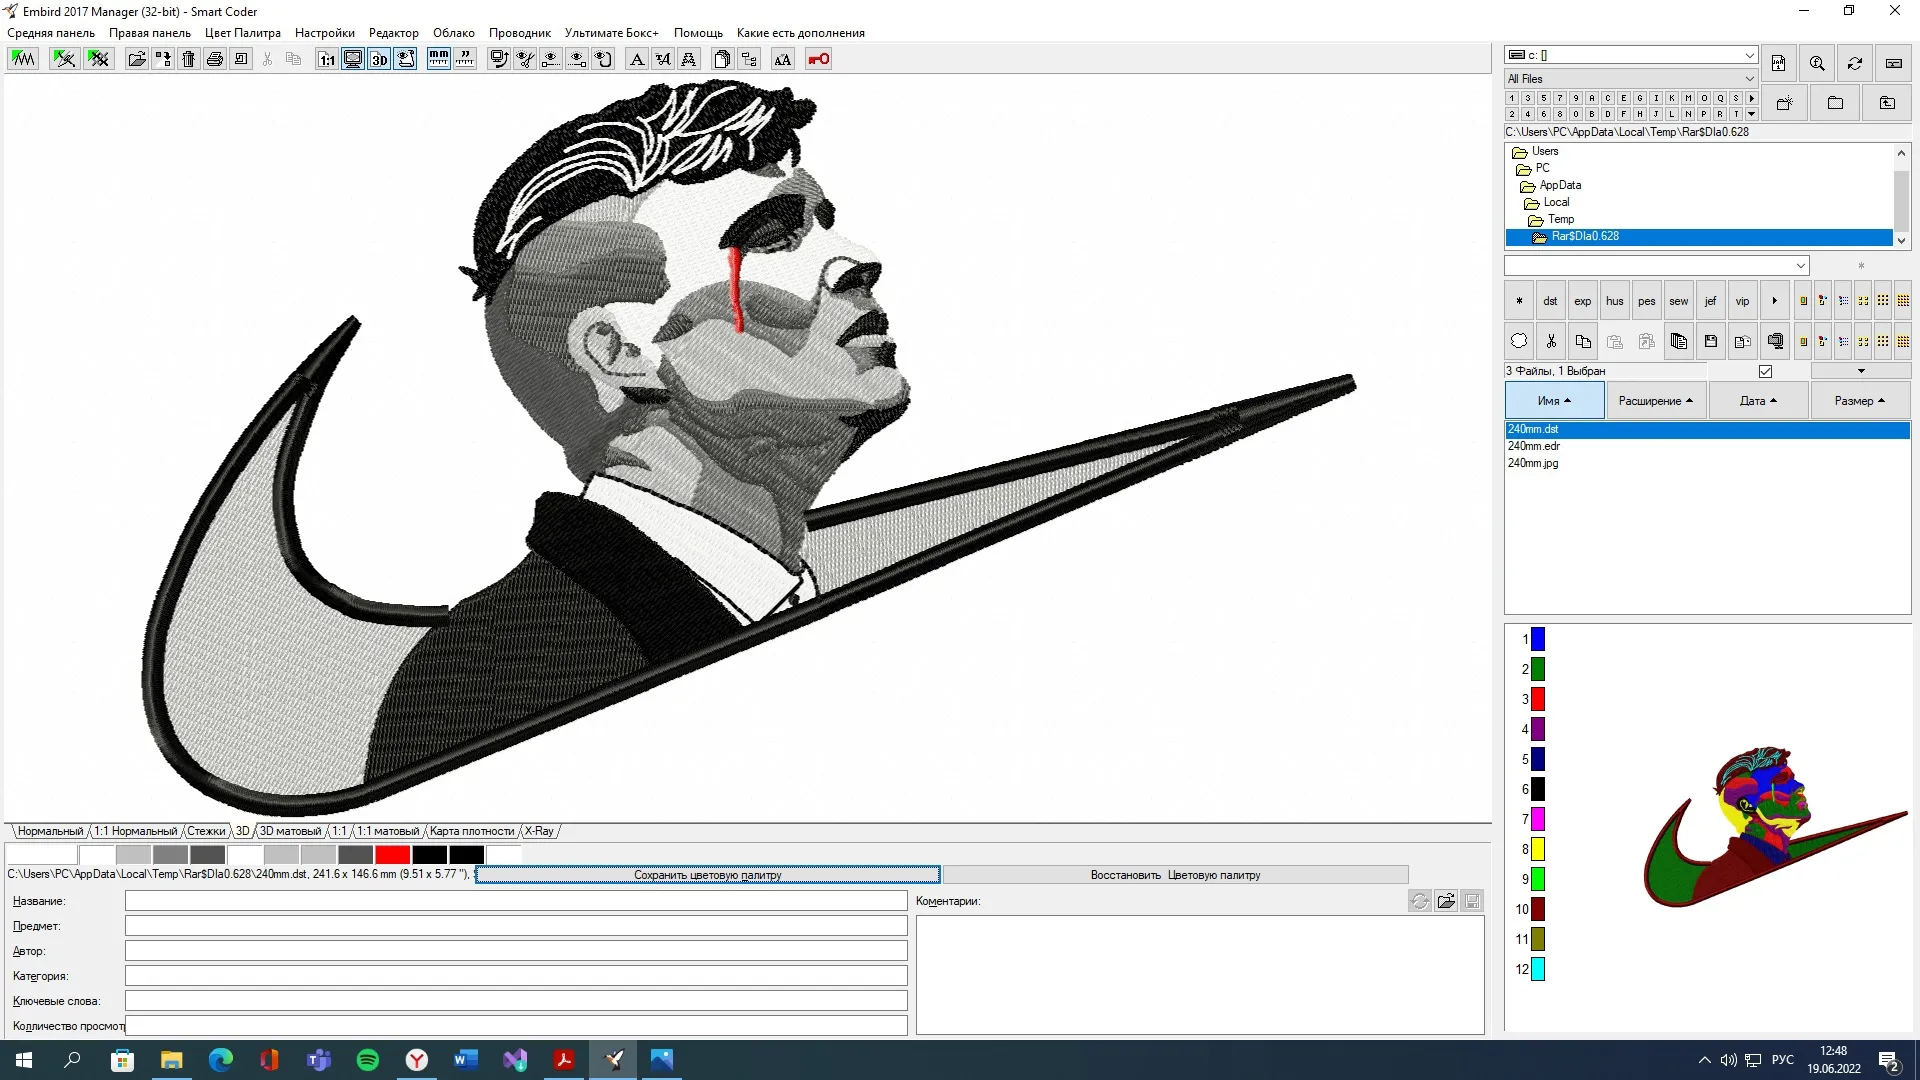
Task: Open the dropdown arrow right of the checkbox
Action: pos(1861,371)
